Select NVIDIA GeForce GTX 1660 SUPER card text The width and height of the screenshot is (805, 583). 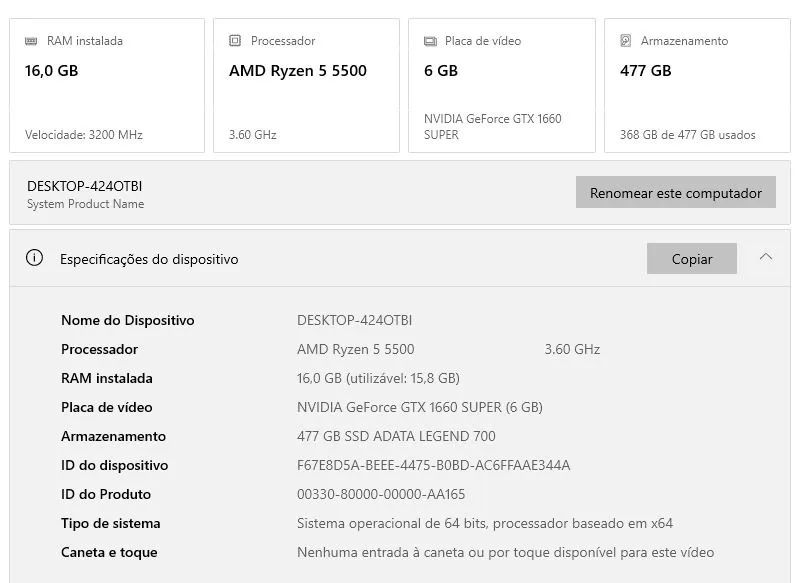coord(492,127)
